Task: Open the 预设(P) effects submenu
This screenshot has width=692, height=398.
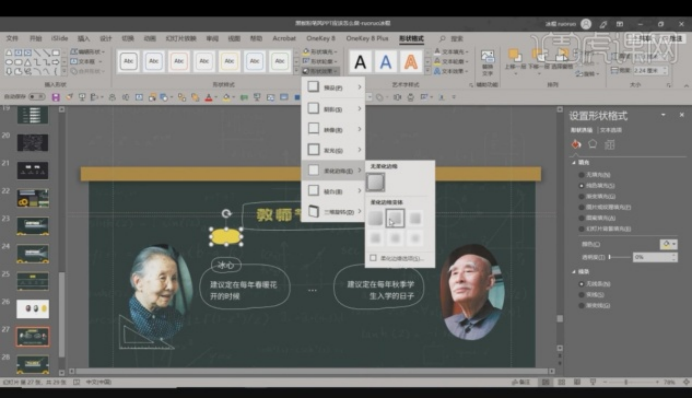Action: point(333,87)
